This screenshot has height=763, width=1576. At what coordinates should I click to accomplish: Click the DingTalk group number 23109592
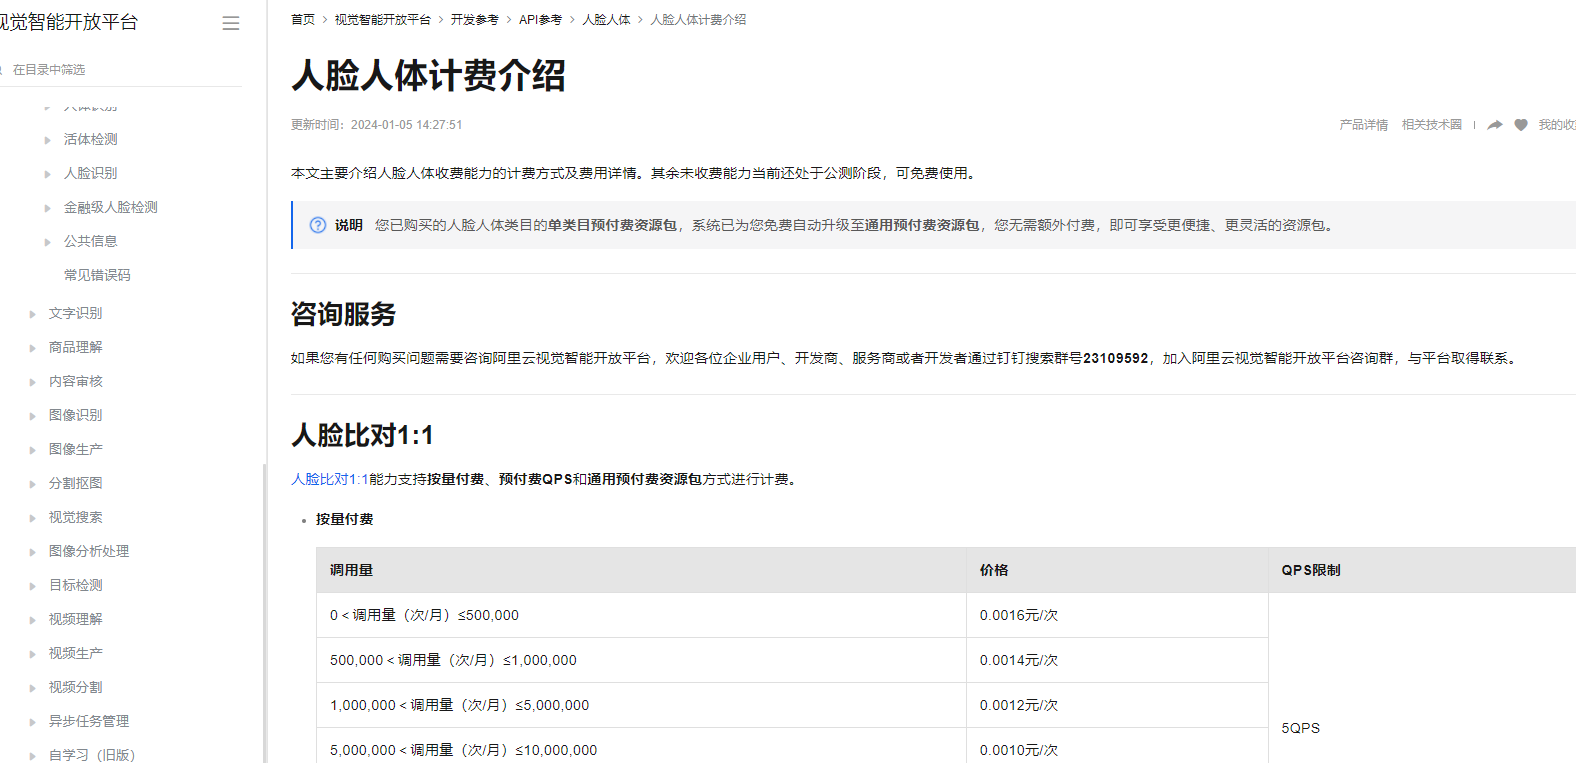click(x=1116, y=358)
